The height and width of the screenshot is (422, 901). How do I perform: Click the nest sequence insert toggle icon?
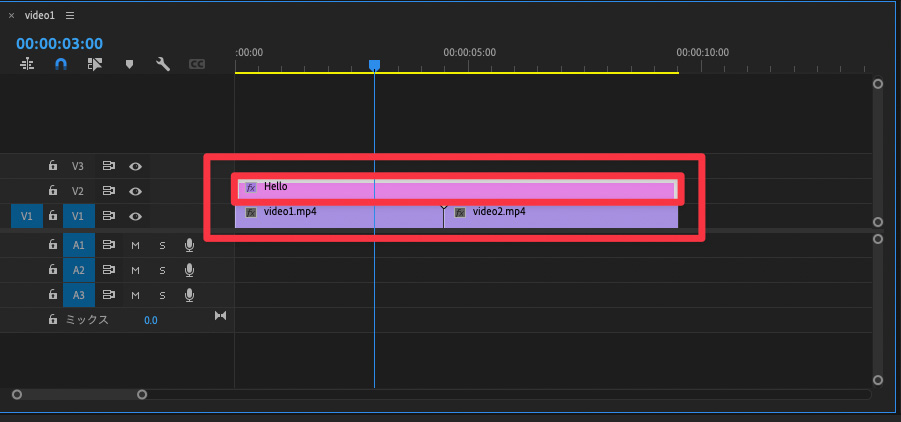(x=27, y=64)
